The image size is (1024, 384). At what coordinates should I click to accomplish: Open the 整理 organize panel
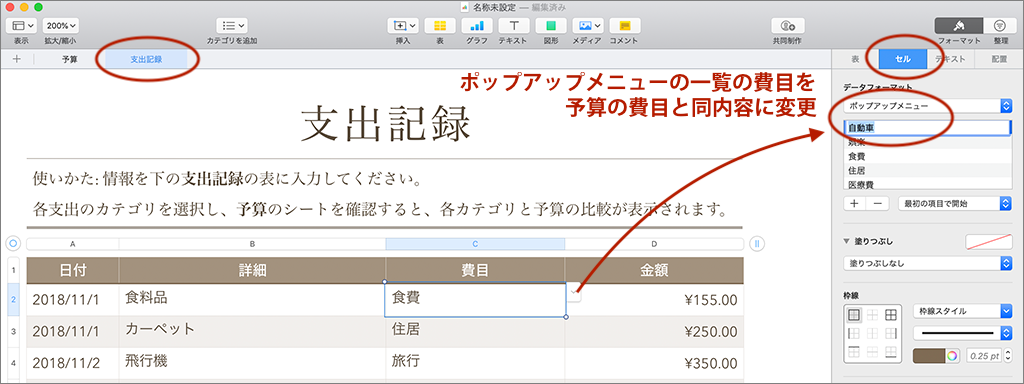coord(1000,25)
